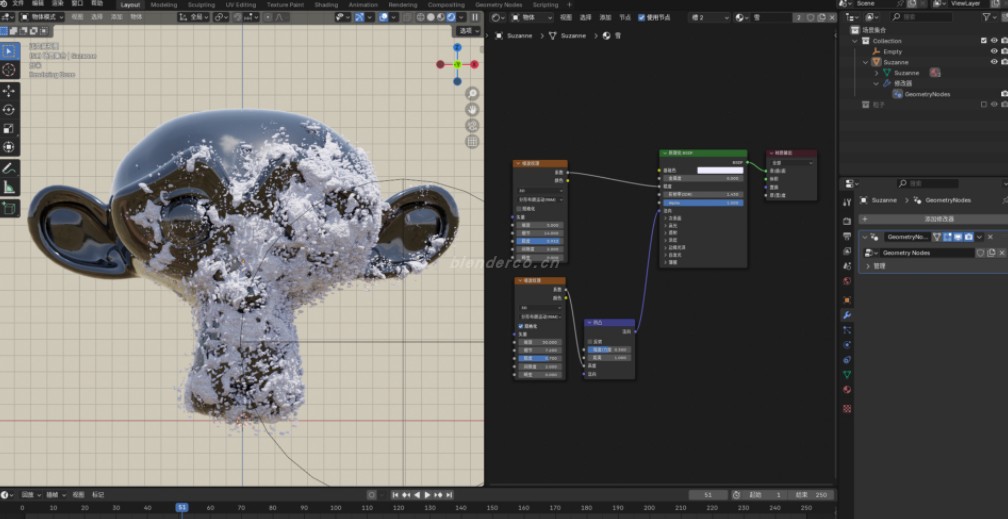Select the Select Box tool in viewport toolbar

10,50
